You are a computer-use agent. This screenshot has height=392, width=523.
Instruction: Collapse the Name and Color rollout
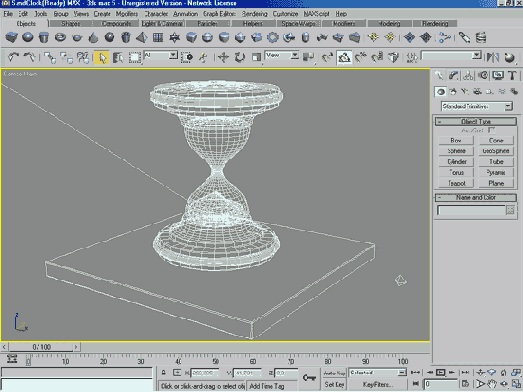click(x=476, y=198)
